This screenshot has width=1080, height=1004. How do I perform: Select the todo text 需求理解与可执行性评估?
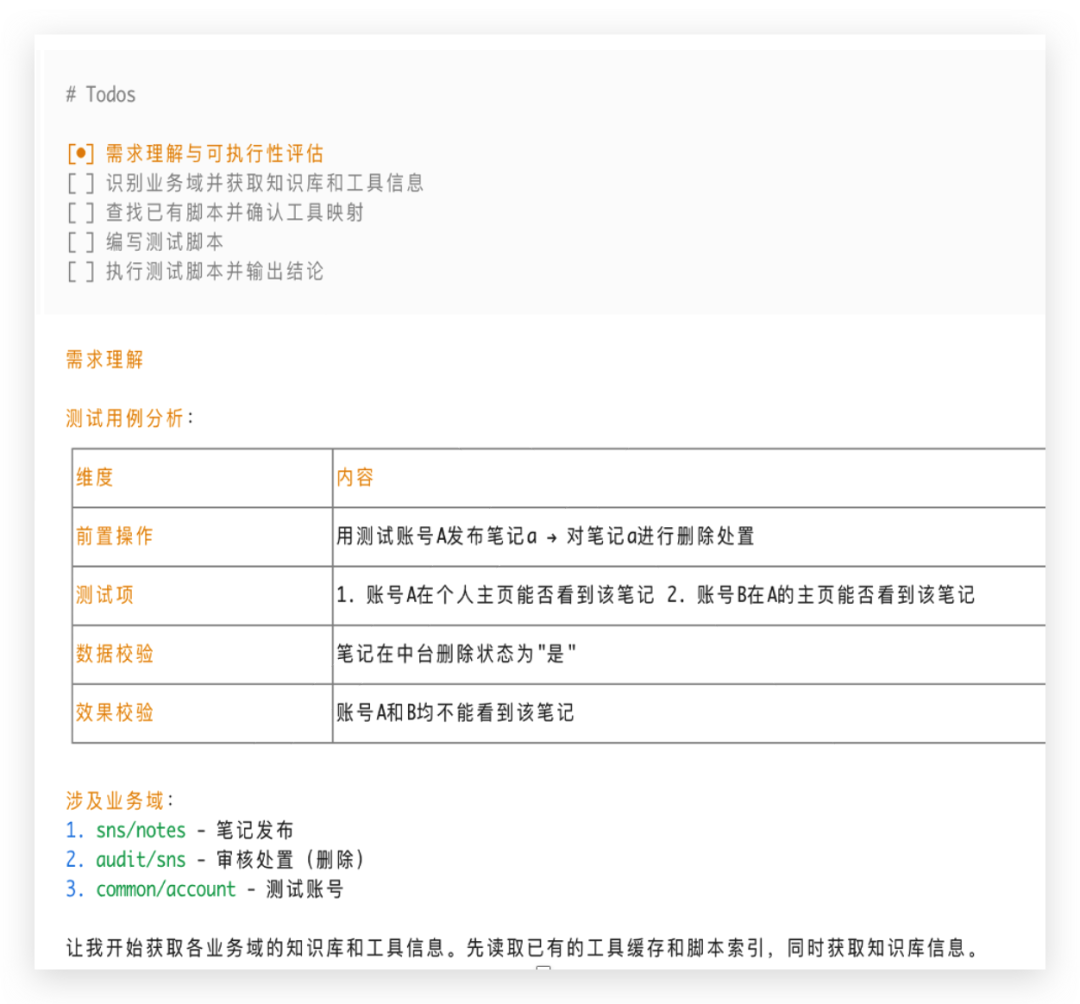click(x=214, y=154)
